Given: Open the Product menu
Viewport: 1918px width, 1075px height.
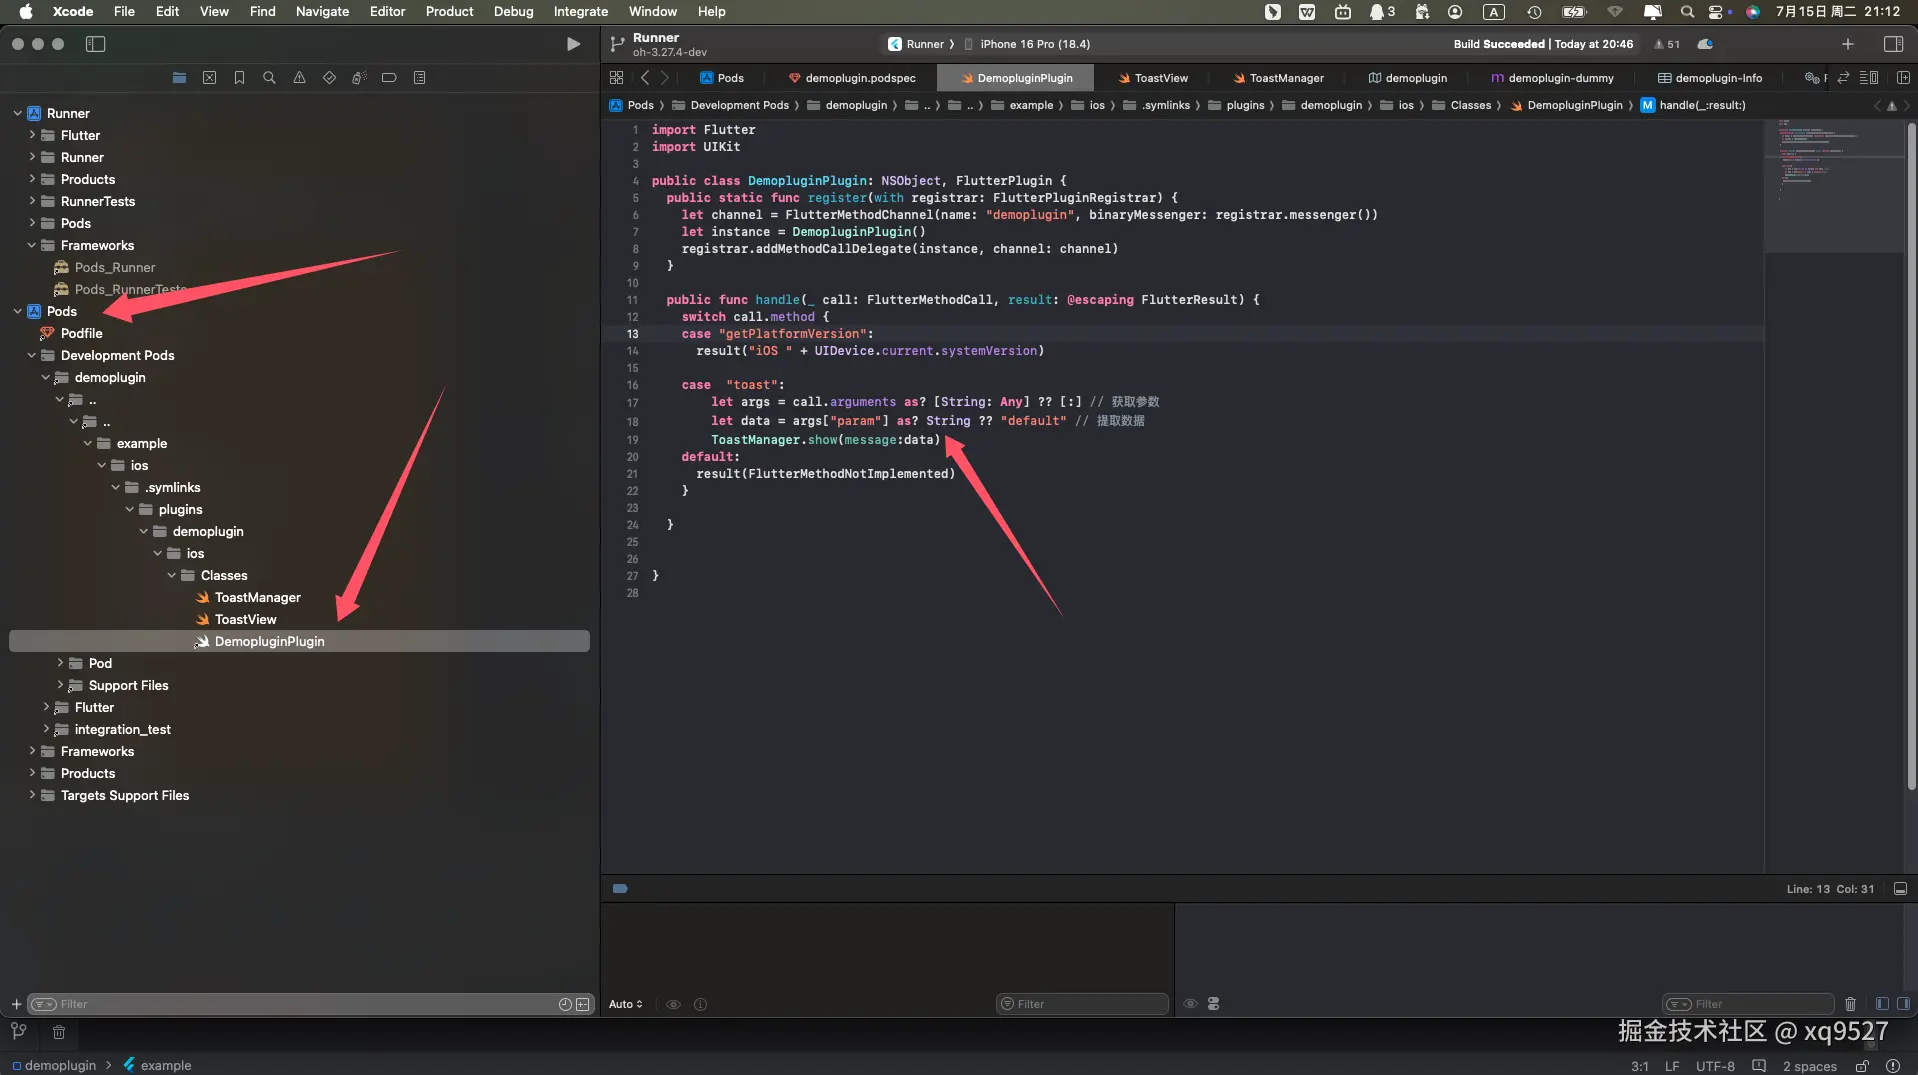Looking at the screenshot, I should [x=449, y=12].
